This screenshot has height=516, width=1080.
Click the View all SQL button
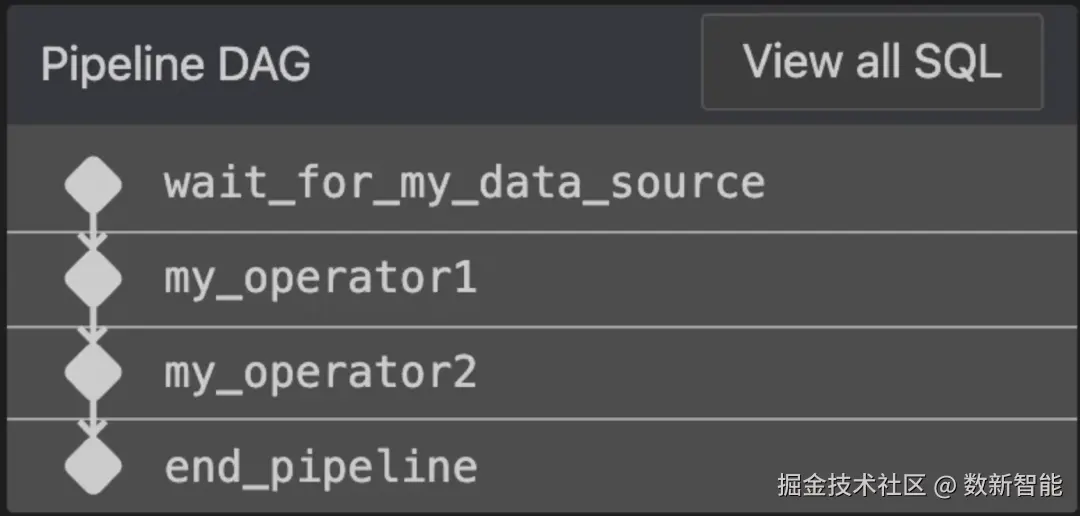tap(872, 62)
